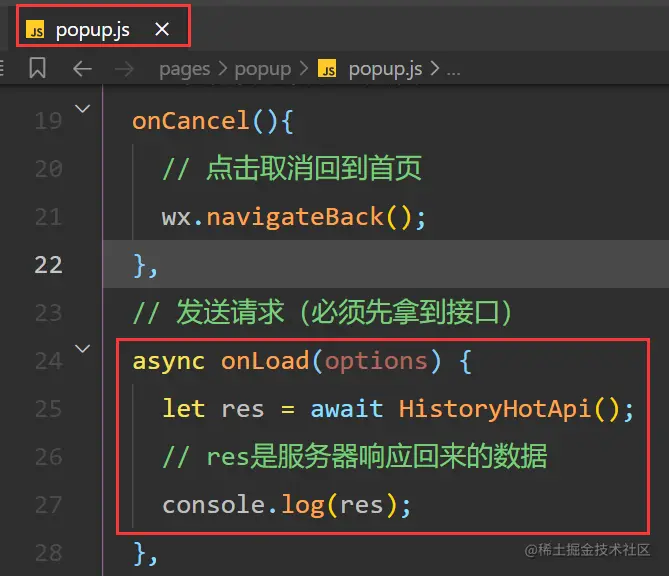Place cursor on 'onCancel' function name
This screenshot has height=576, width=669.
(x=191, y=121)
